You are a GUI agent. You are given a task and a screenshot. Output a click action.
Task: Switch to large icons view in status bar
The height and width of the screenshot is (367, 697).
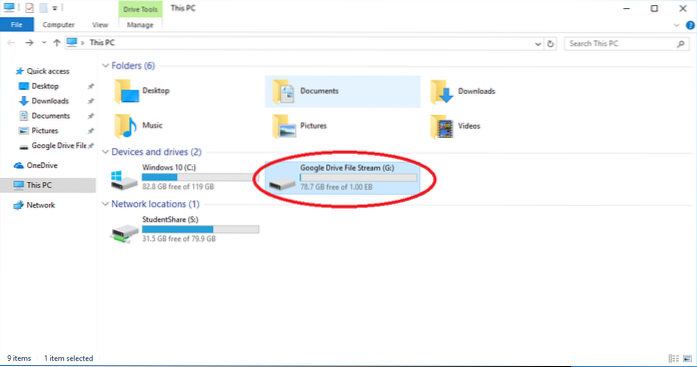point(687,359)
